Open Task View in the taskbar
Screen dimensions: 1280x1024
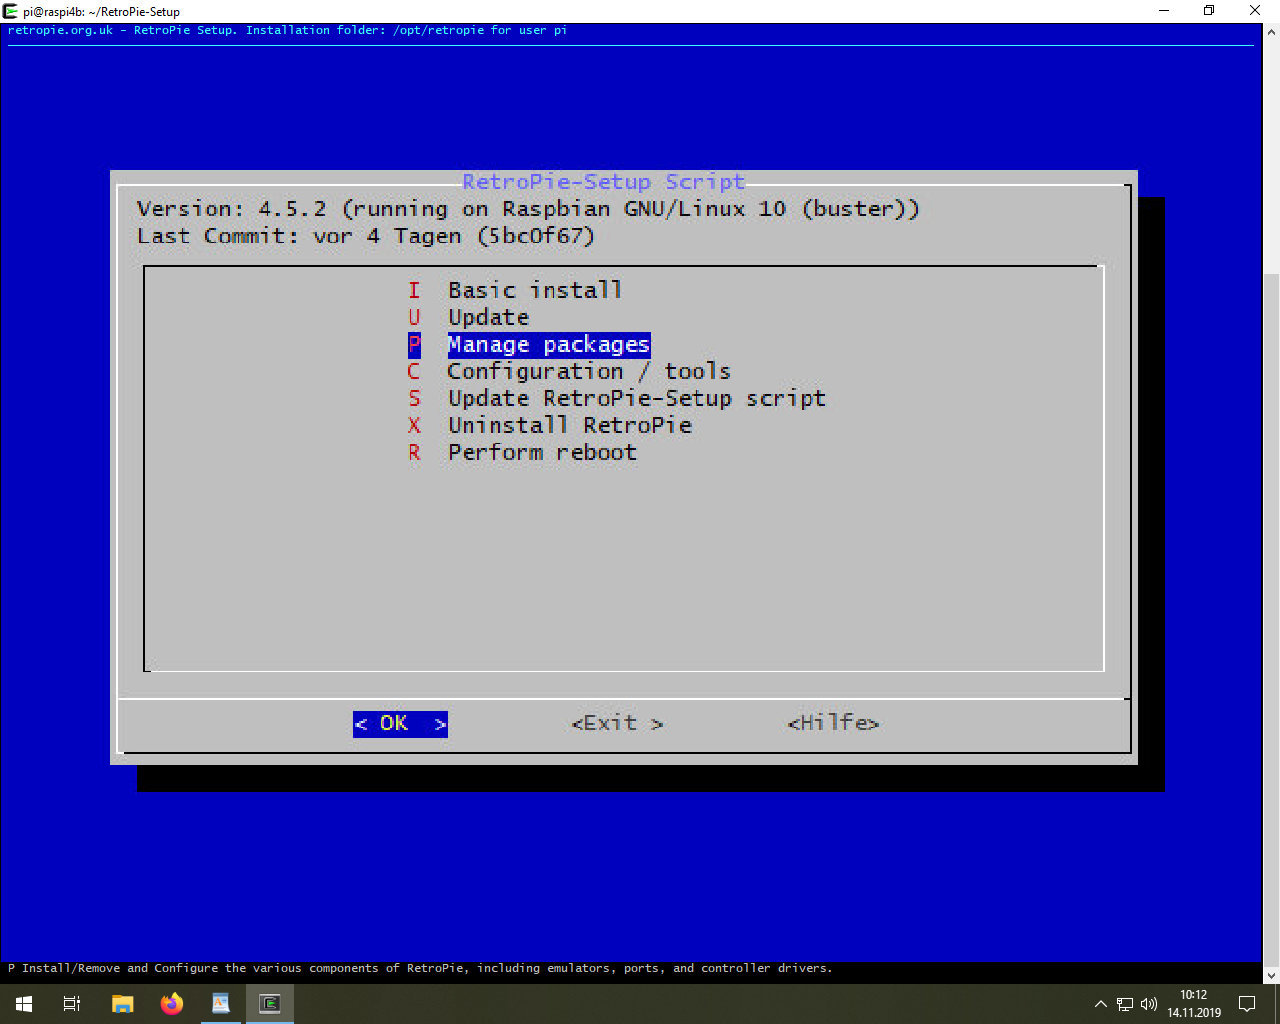(72, 1003)
